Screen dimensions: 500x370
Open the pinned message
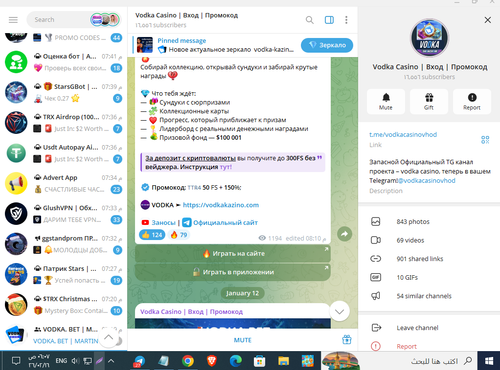coord(226,45)
